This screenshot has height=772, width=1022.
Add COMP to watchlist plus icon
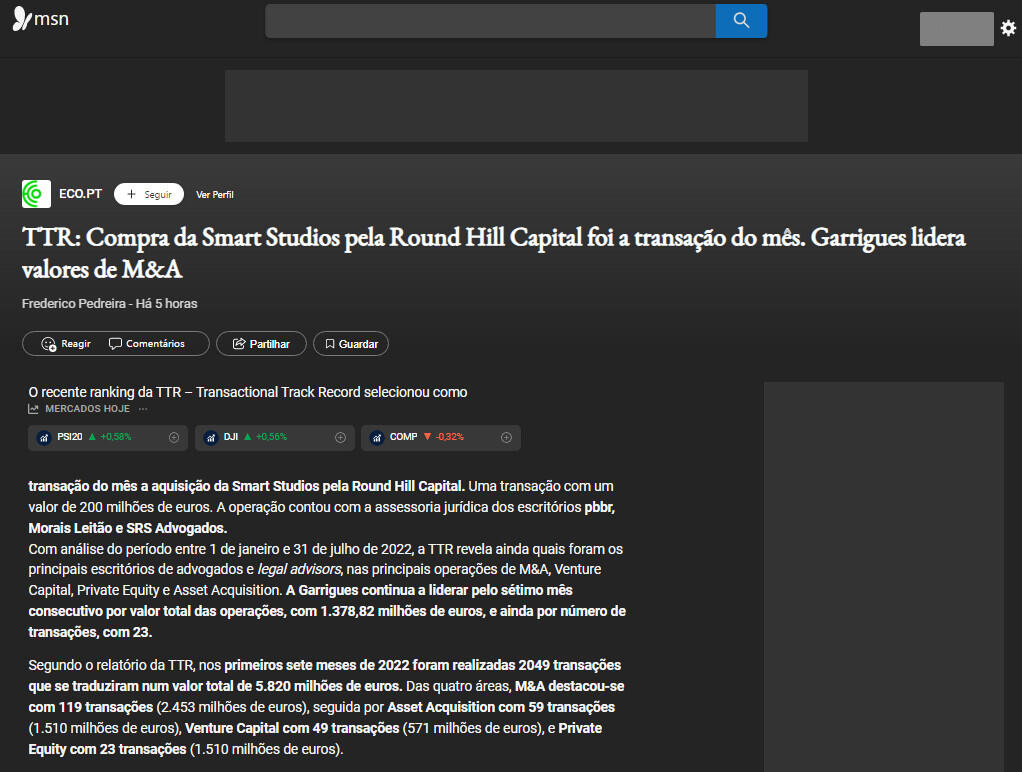click(506, 438)
